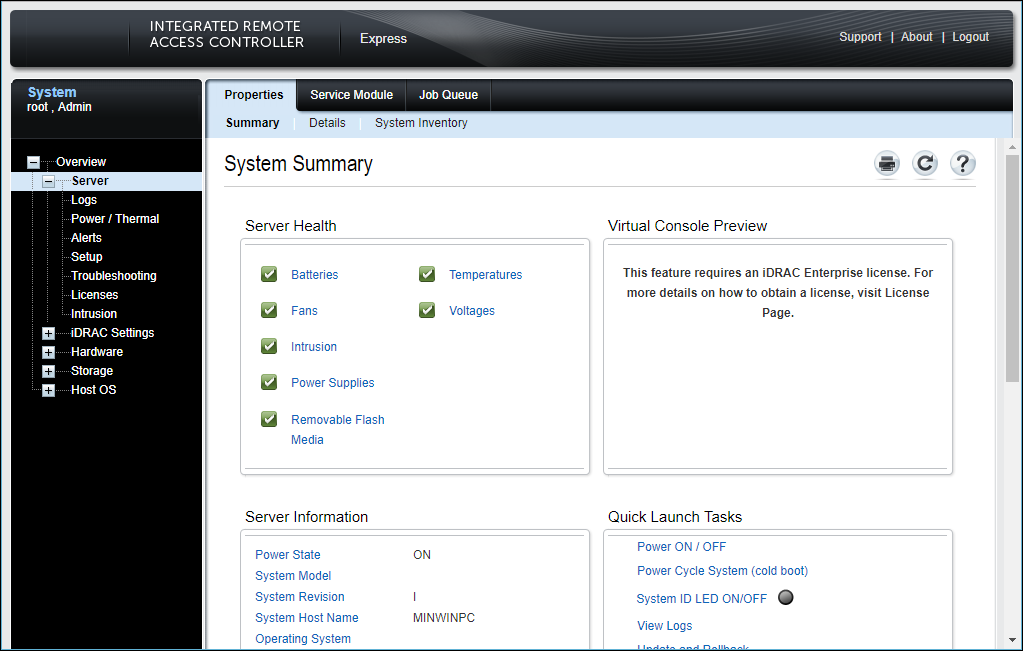Click the Fans green check icon
The height and width of the screenshot is (651, 1023).
269,310
